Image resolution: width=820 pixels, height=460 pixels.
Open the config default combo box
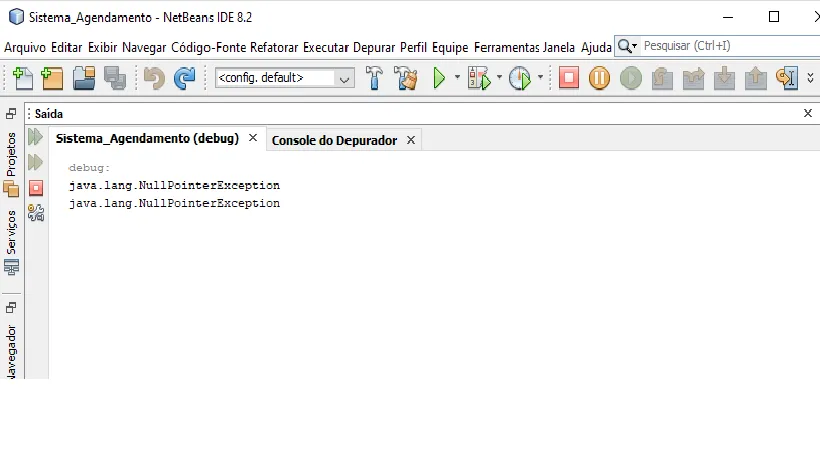284,78
